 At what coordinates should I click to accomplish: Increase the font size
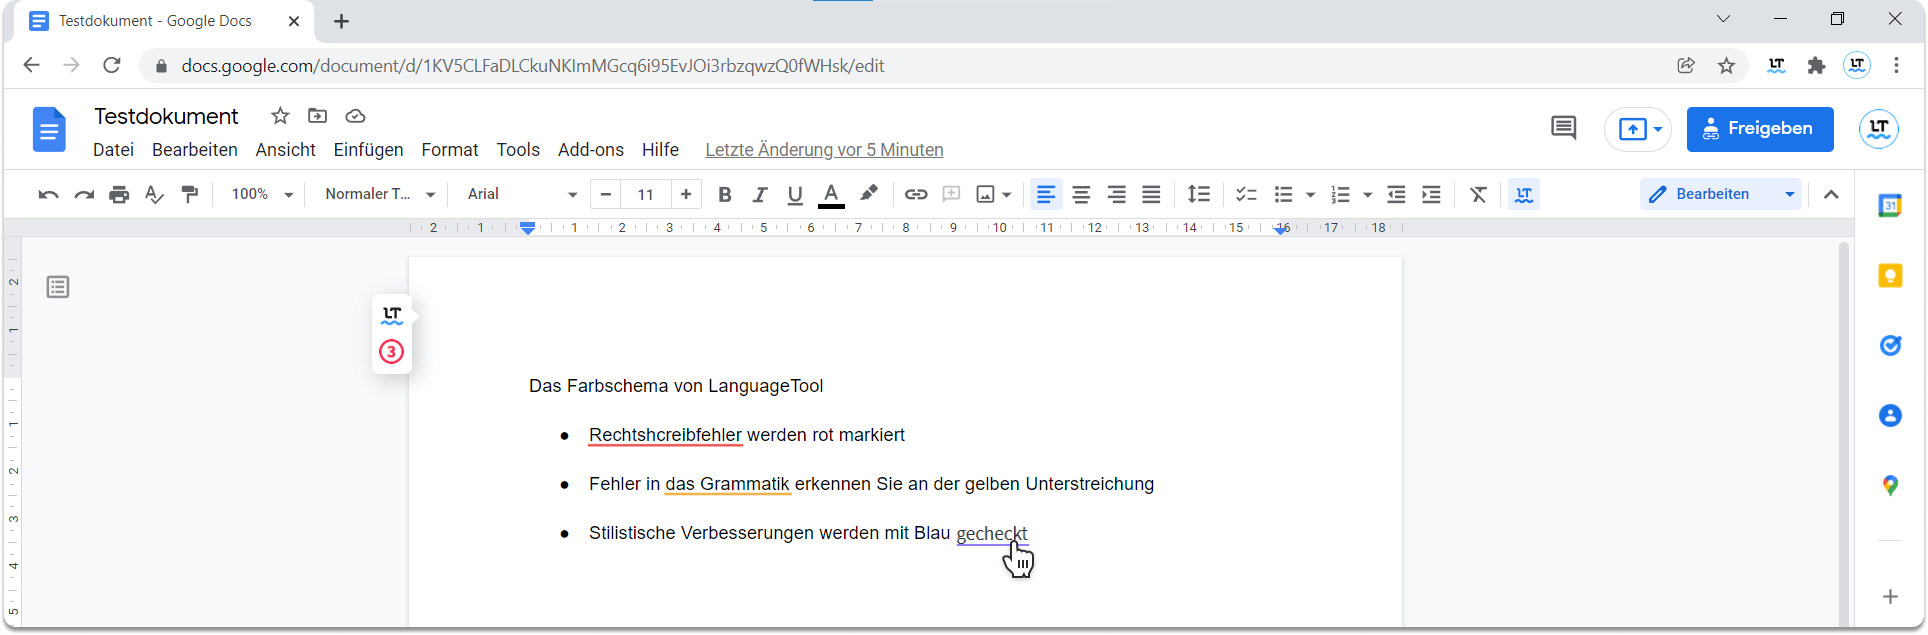686,194
